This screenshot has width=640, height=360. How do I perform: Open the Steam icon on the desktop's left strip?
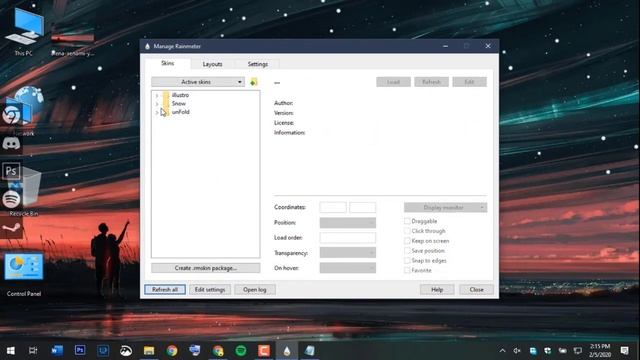pos(11,229)
